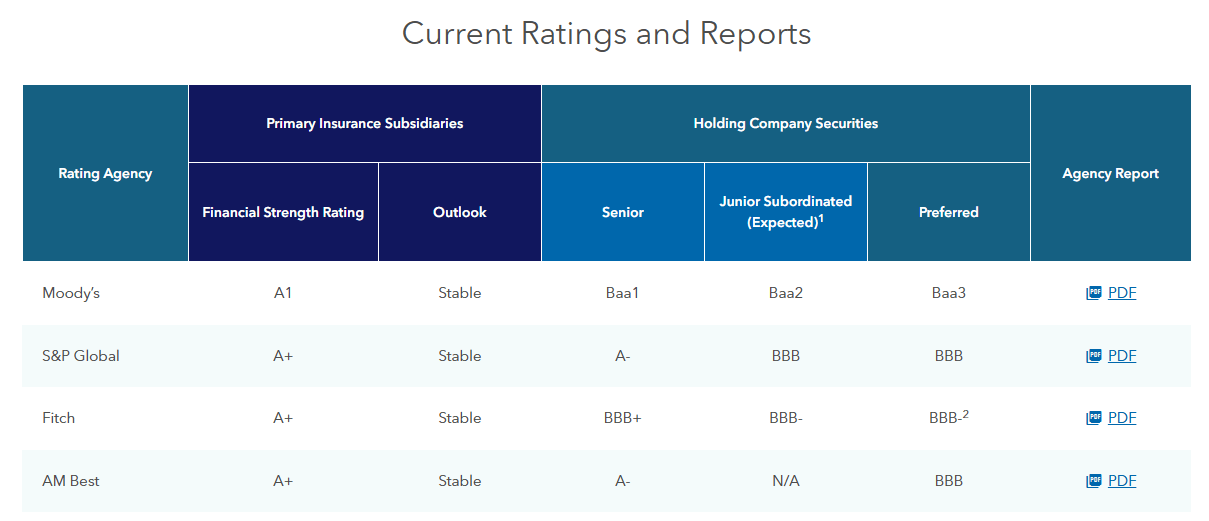Select the Rating Agency header cell
This screenshot has width=1209, height=521.
pos(105,173)
